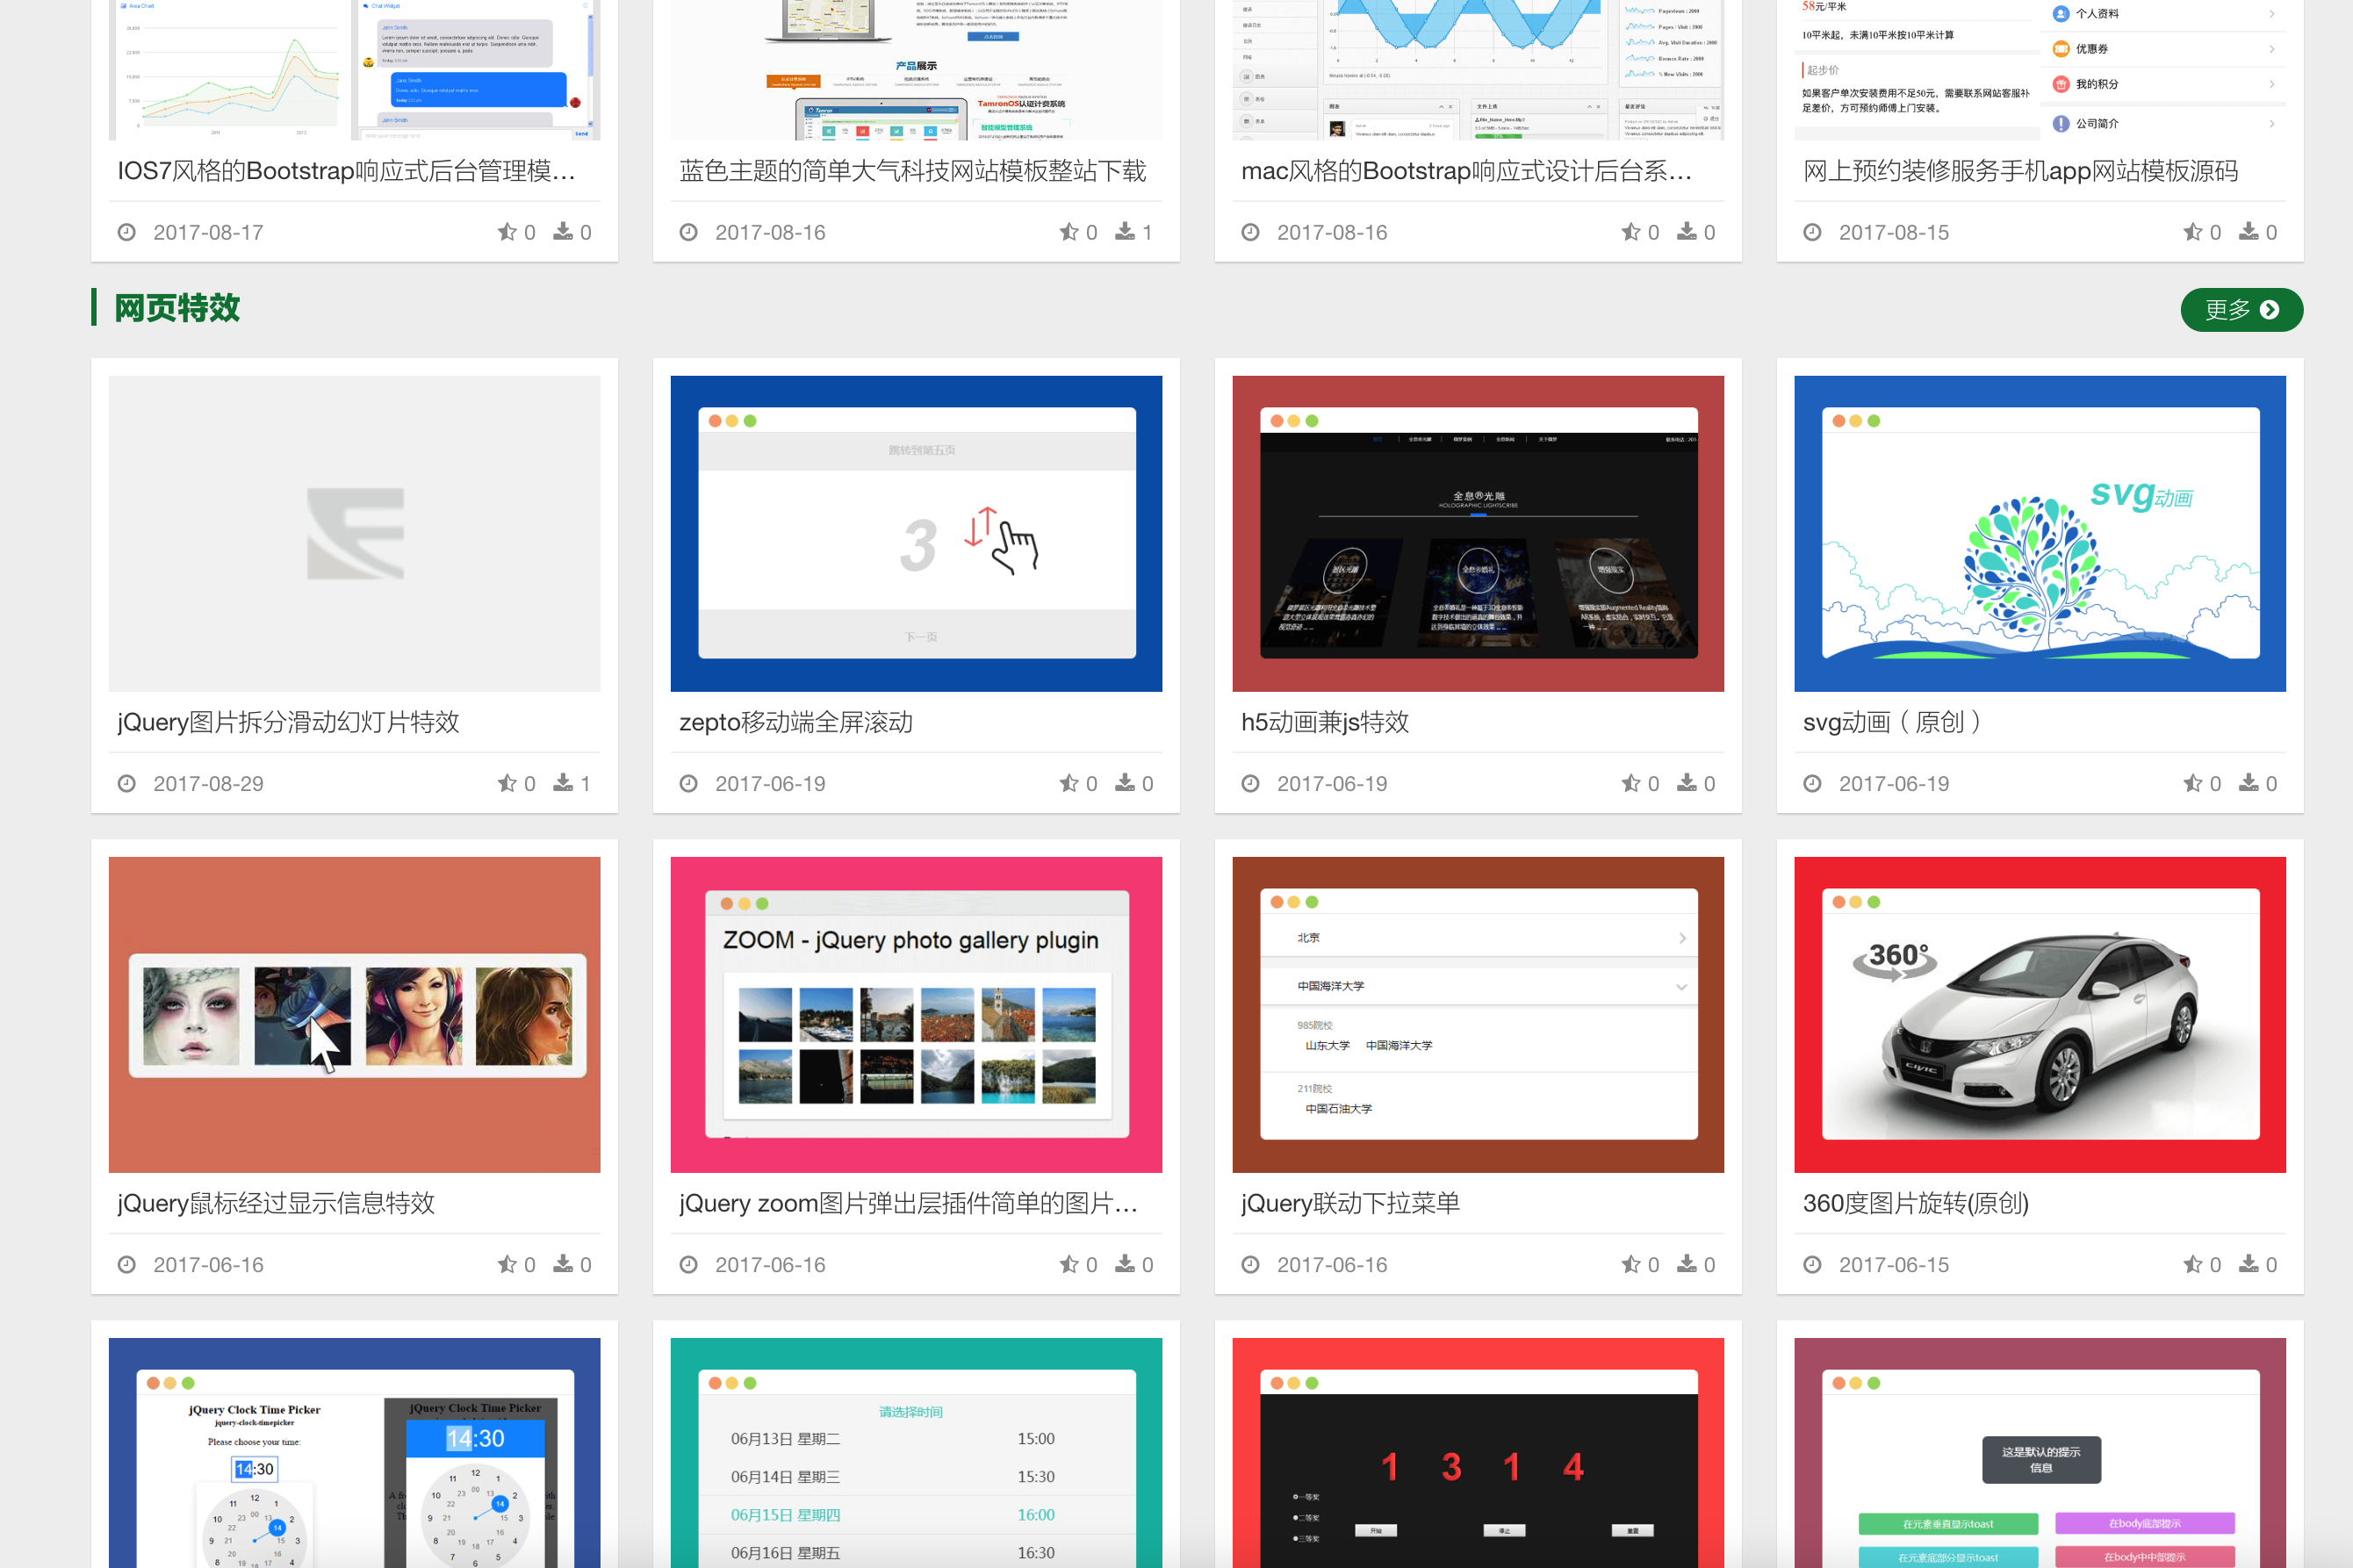The width and height of the screenshot is (2353, 1568).
Task: Click download icon on jQuery图片拆分滑动幻灯片特效 card
Action: point(563,783)
